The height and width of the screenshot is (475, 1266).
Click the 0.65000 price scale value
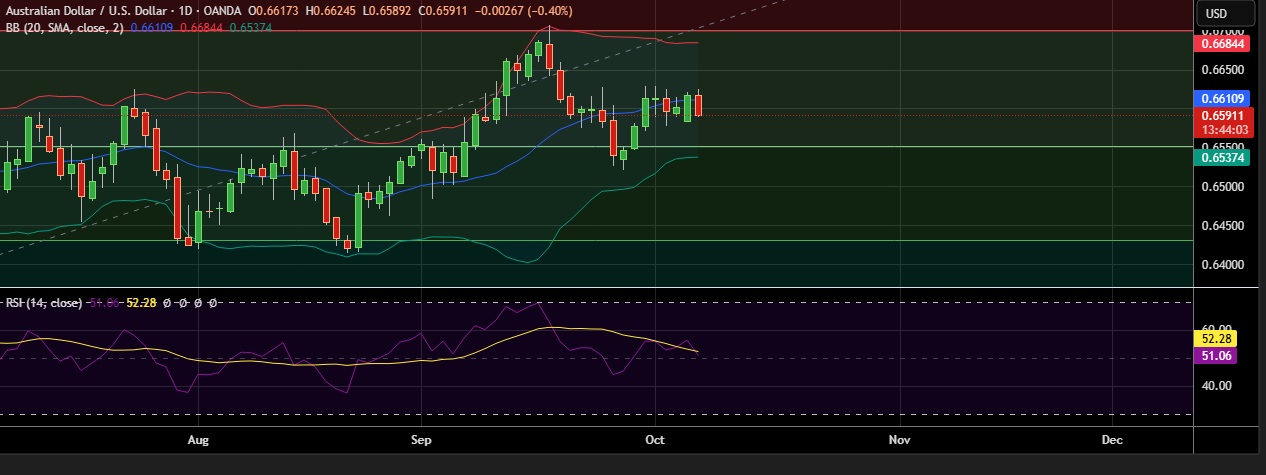tap(1222, 187)
